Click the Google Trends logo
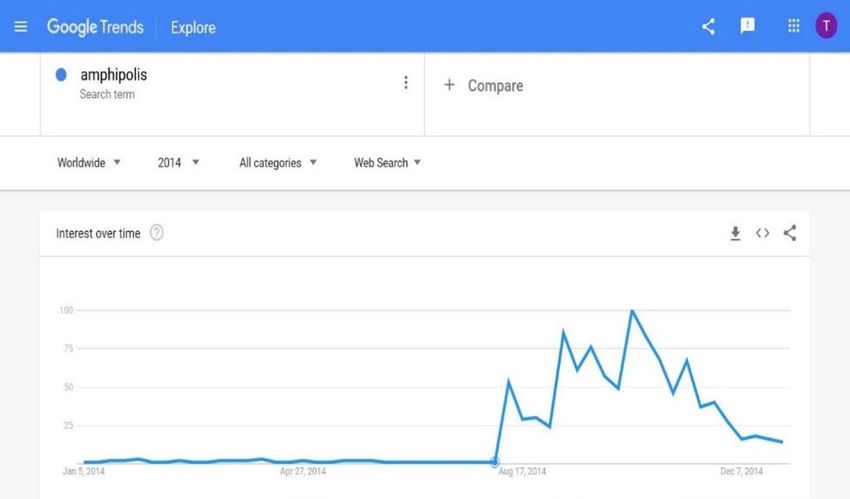This screenshot has height=499, width=850. tap(95, 27)
